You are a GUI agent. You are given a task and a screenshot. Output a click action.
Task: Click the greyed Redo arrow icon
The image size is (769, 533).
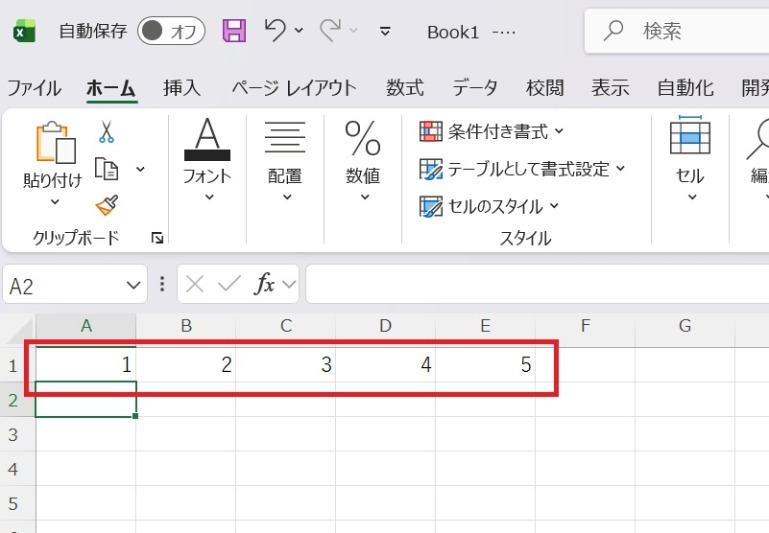click(330, 30)
